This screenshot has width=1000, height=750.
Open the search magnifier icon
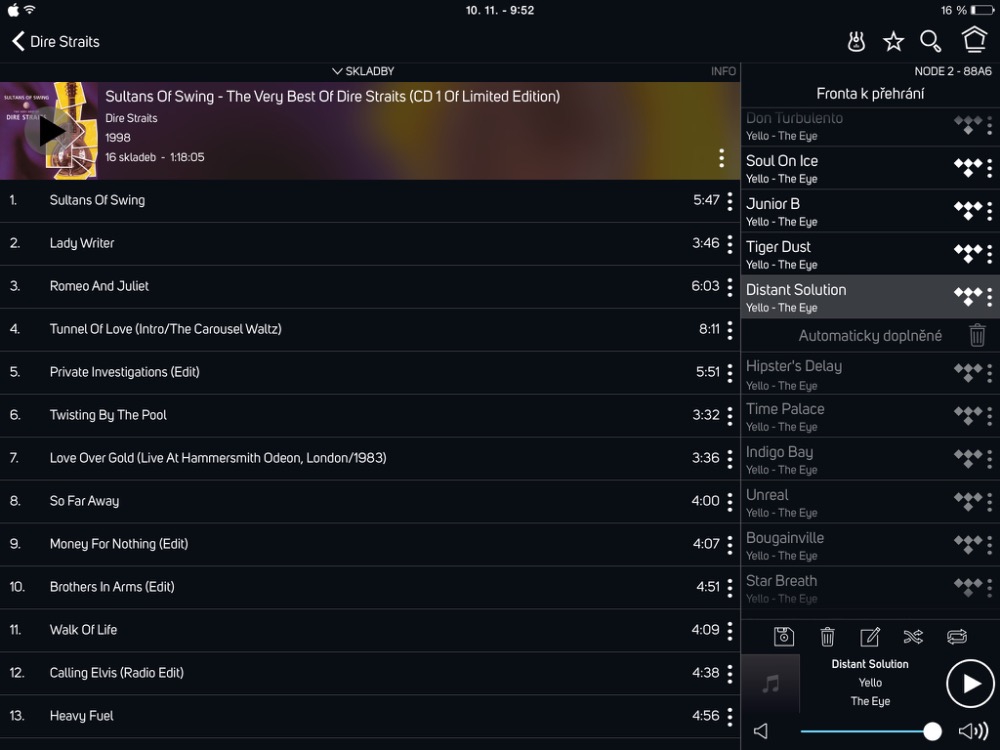(x=930, y=41)
